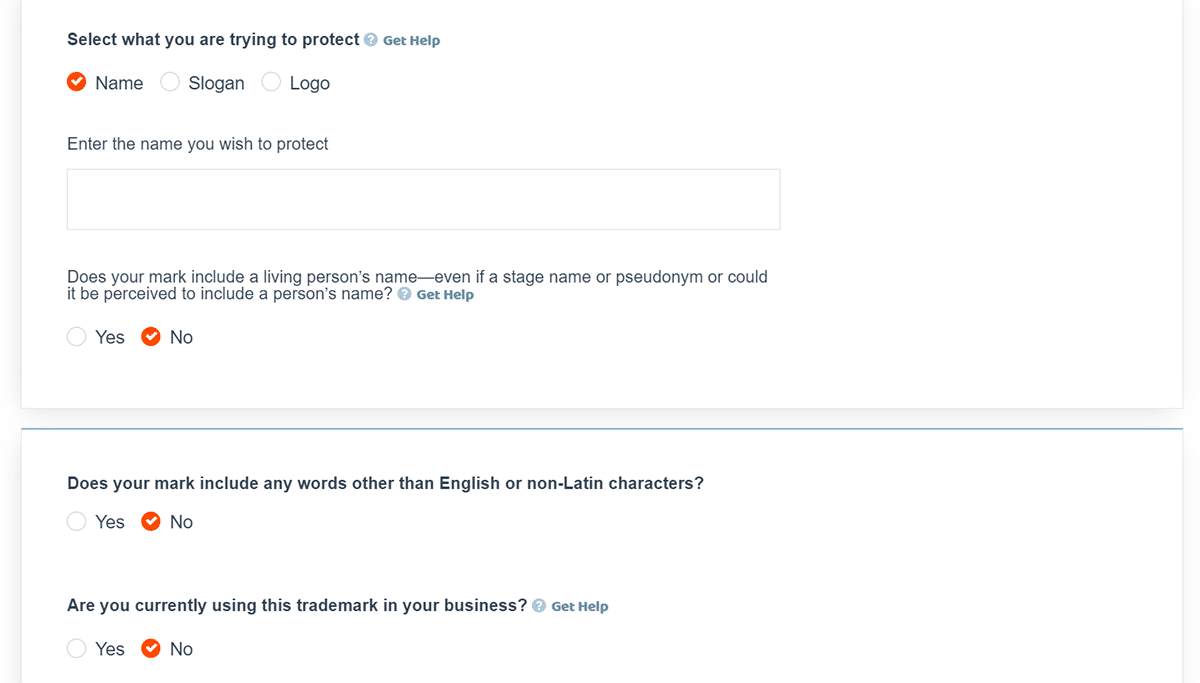1200x683 pixels.
Task: Choose No for the living person's name question
Action: (x=151, y=336)
